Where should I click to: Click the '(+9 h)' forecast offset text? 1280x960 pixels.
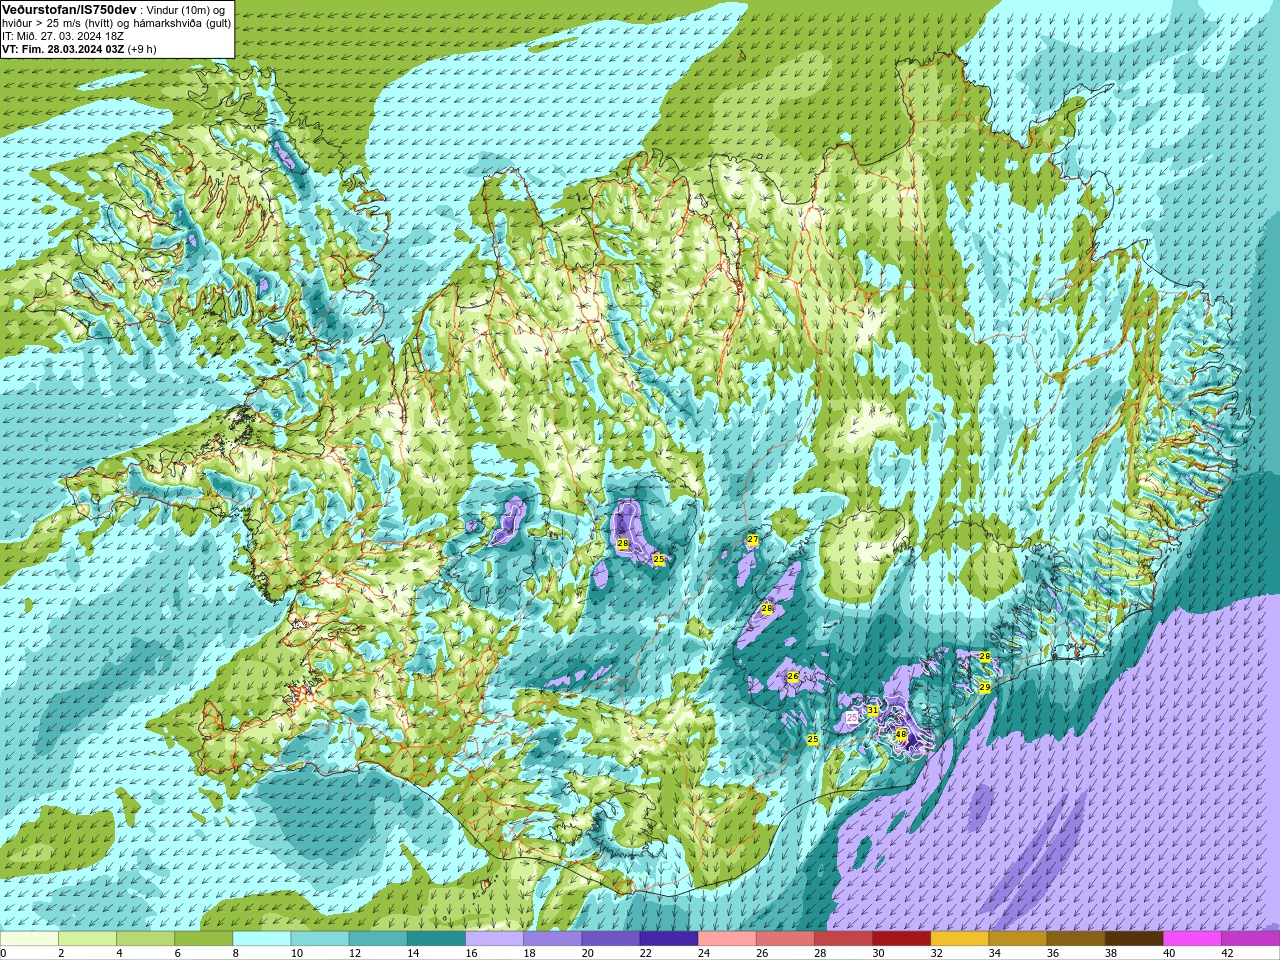[x=142, y=48]
